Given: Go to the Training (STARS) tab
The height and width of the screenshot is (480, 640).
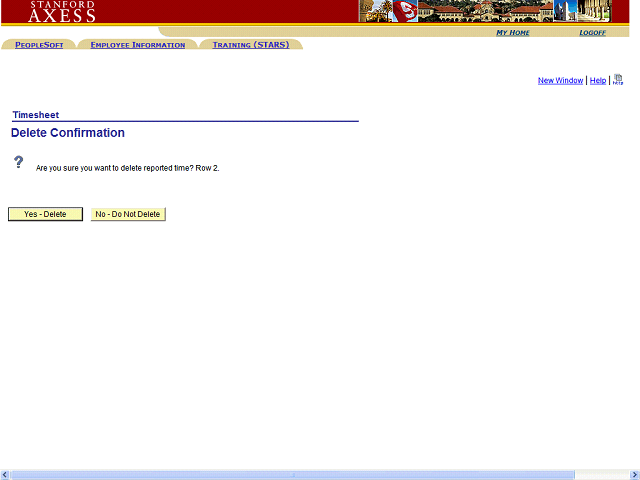Looking at the screenshot, I should tap(250, 45).
